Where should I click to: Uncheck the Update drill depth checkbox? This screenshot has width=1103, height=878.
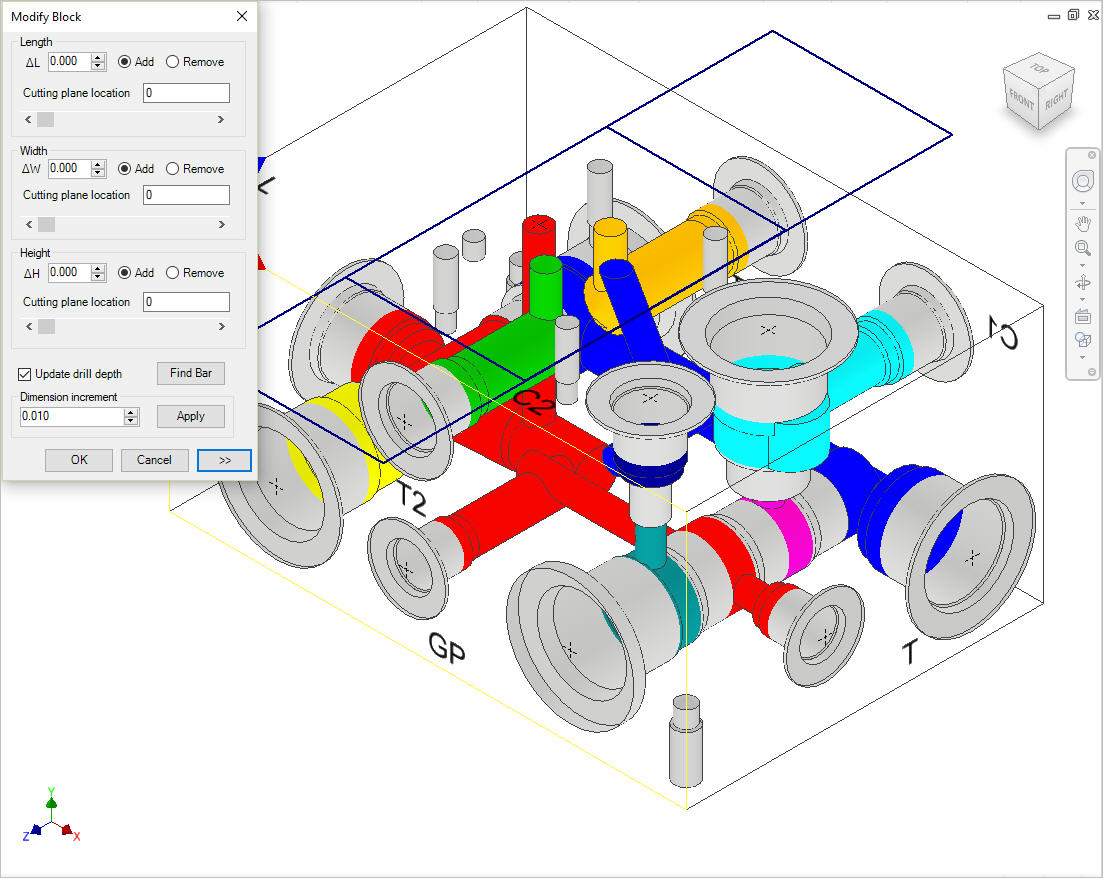click(25, 374)
